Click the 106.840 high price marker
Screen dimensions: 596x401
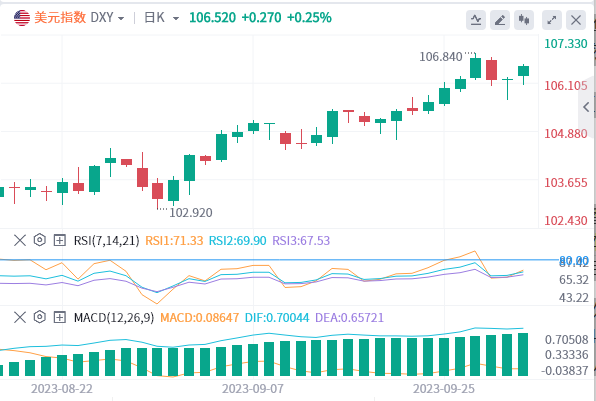[x=441, y=57]
